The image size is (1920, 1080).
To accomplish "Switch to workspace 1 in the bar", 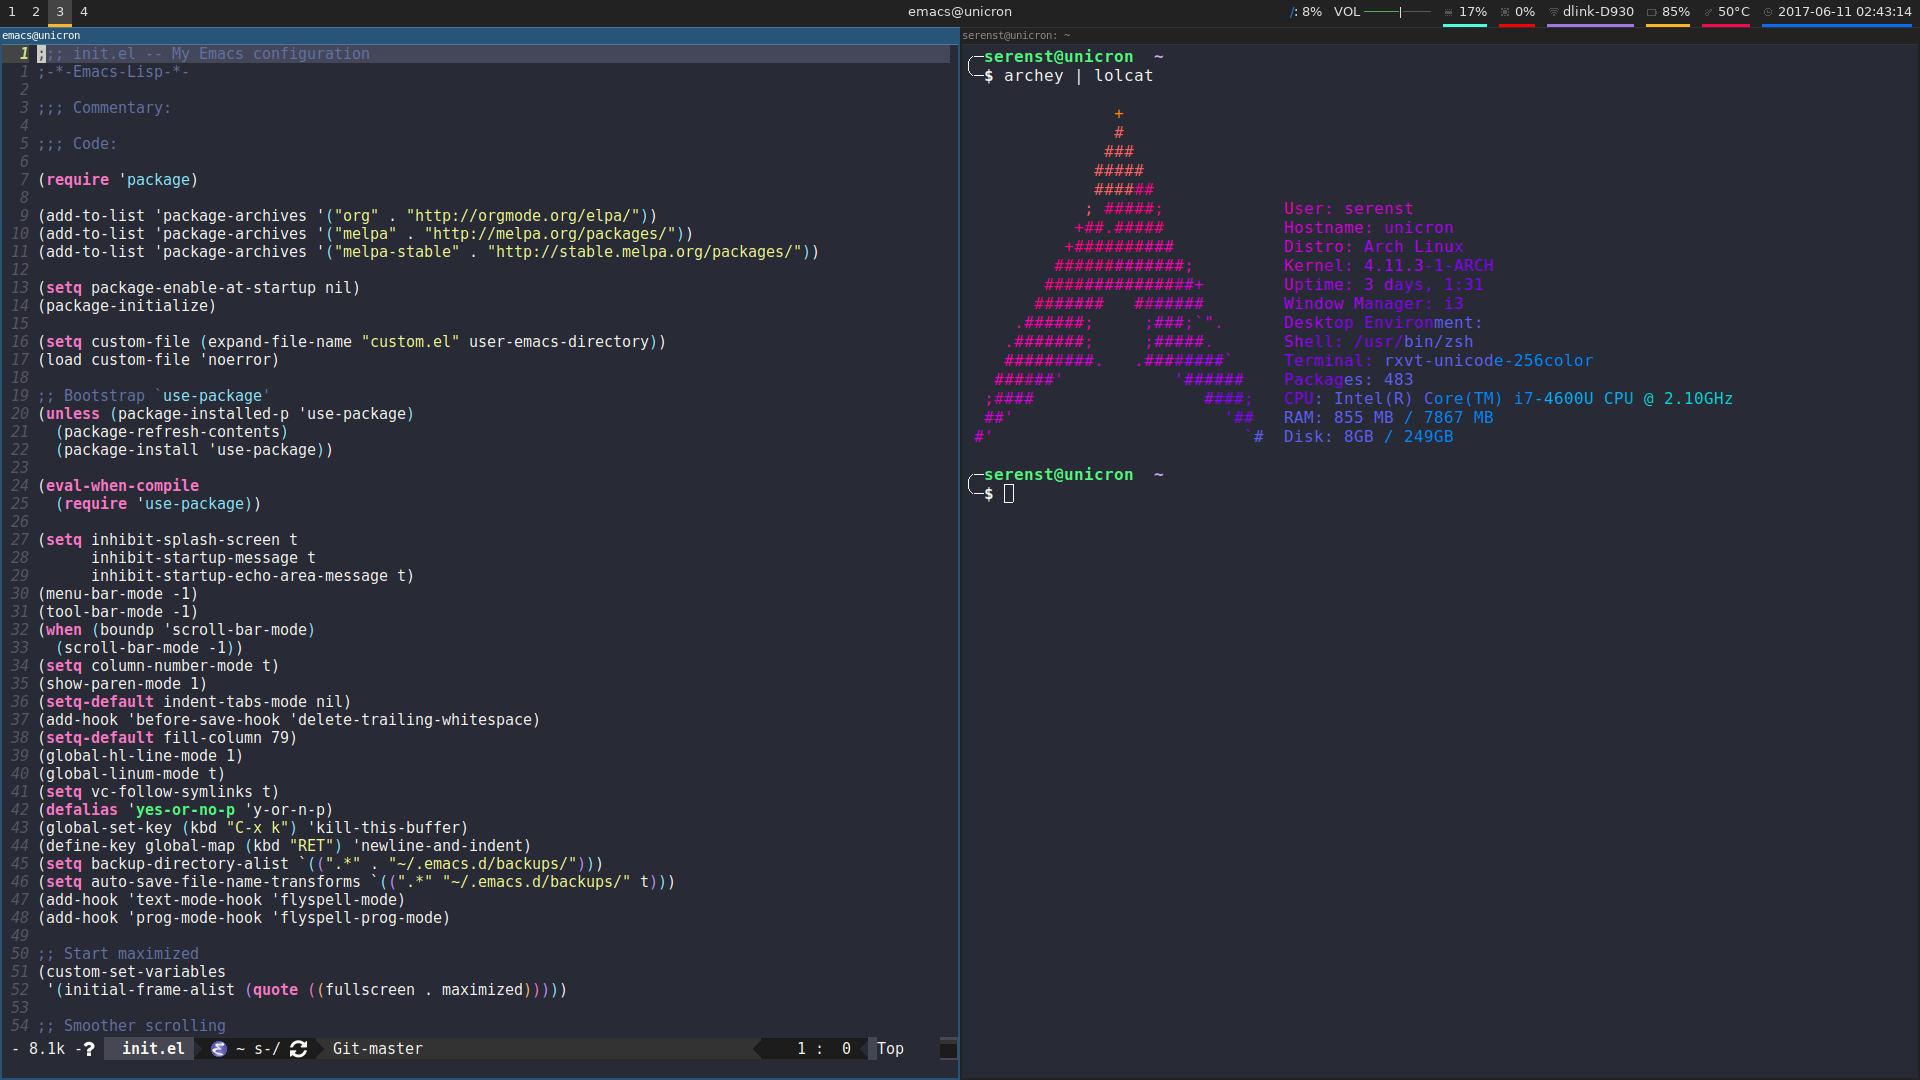I will [x=12, y=12].
